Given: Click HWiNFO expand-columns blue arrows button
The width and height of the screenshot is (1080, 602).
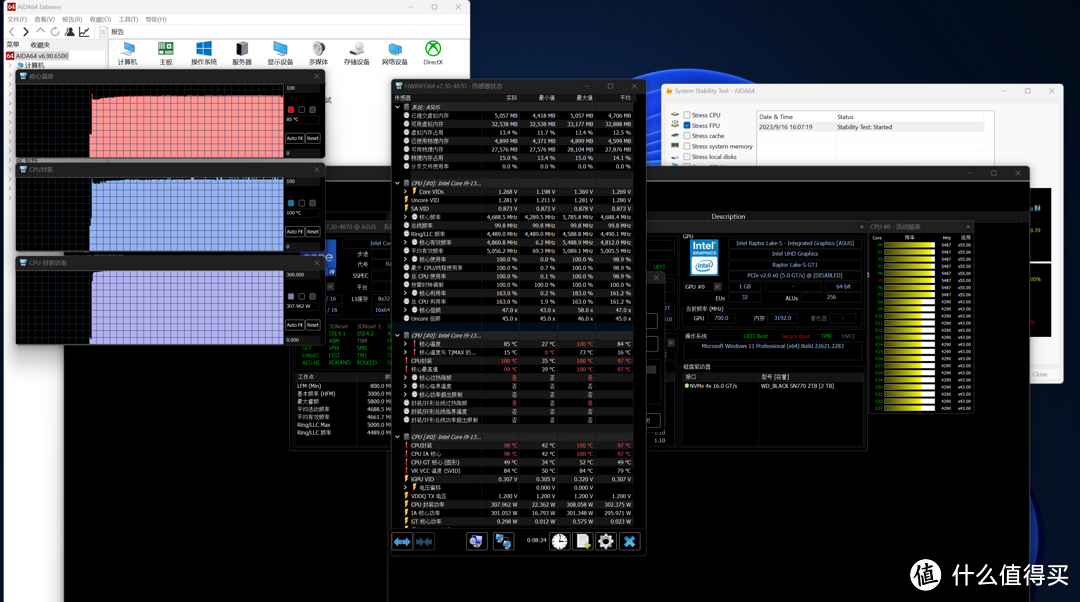Looking at the screenshot, I should click(402, 542).
